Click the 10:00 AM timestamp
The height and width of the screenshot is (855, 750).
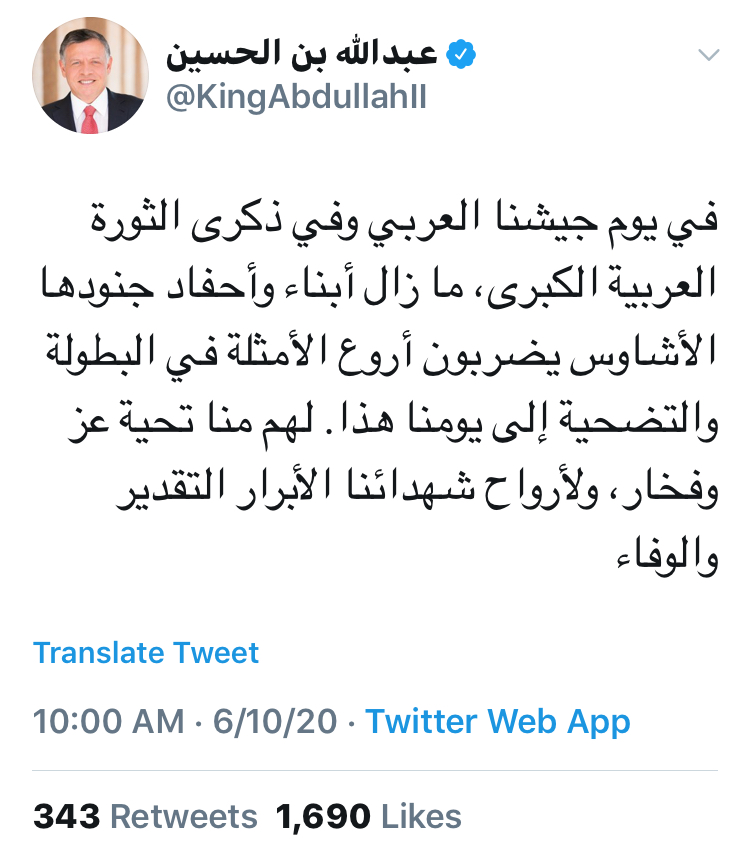108,721
